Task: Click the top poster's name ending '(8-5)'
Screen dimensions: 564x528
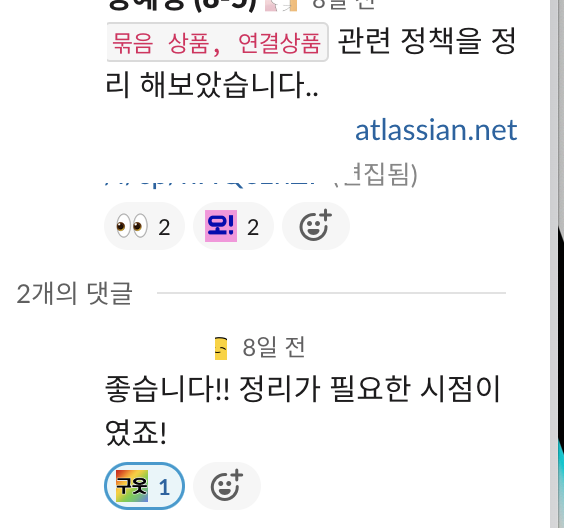Action: click(x=182, y=5)
